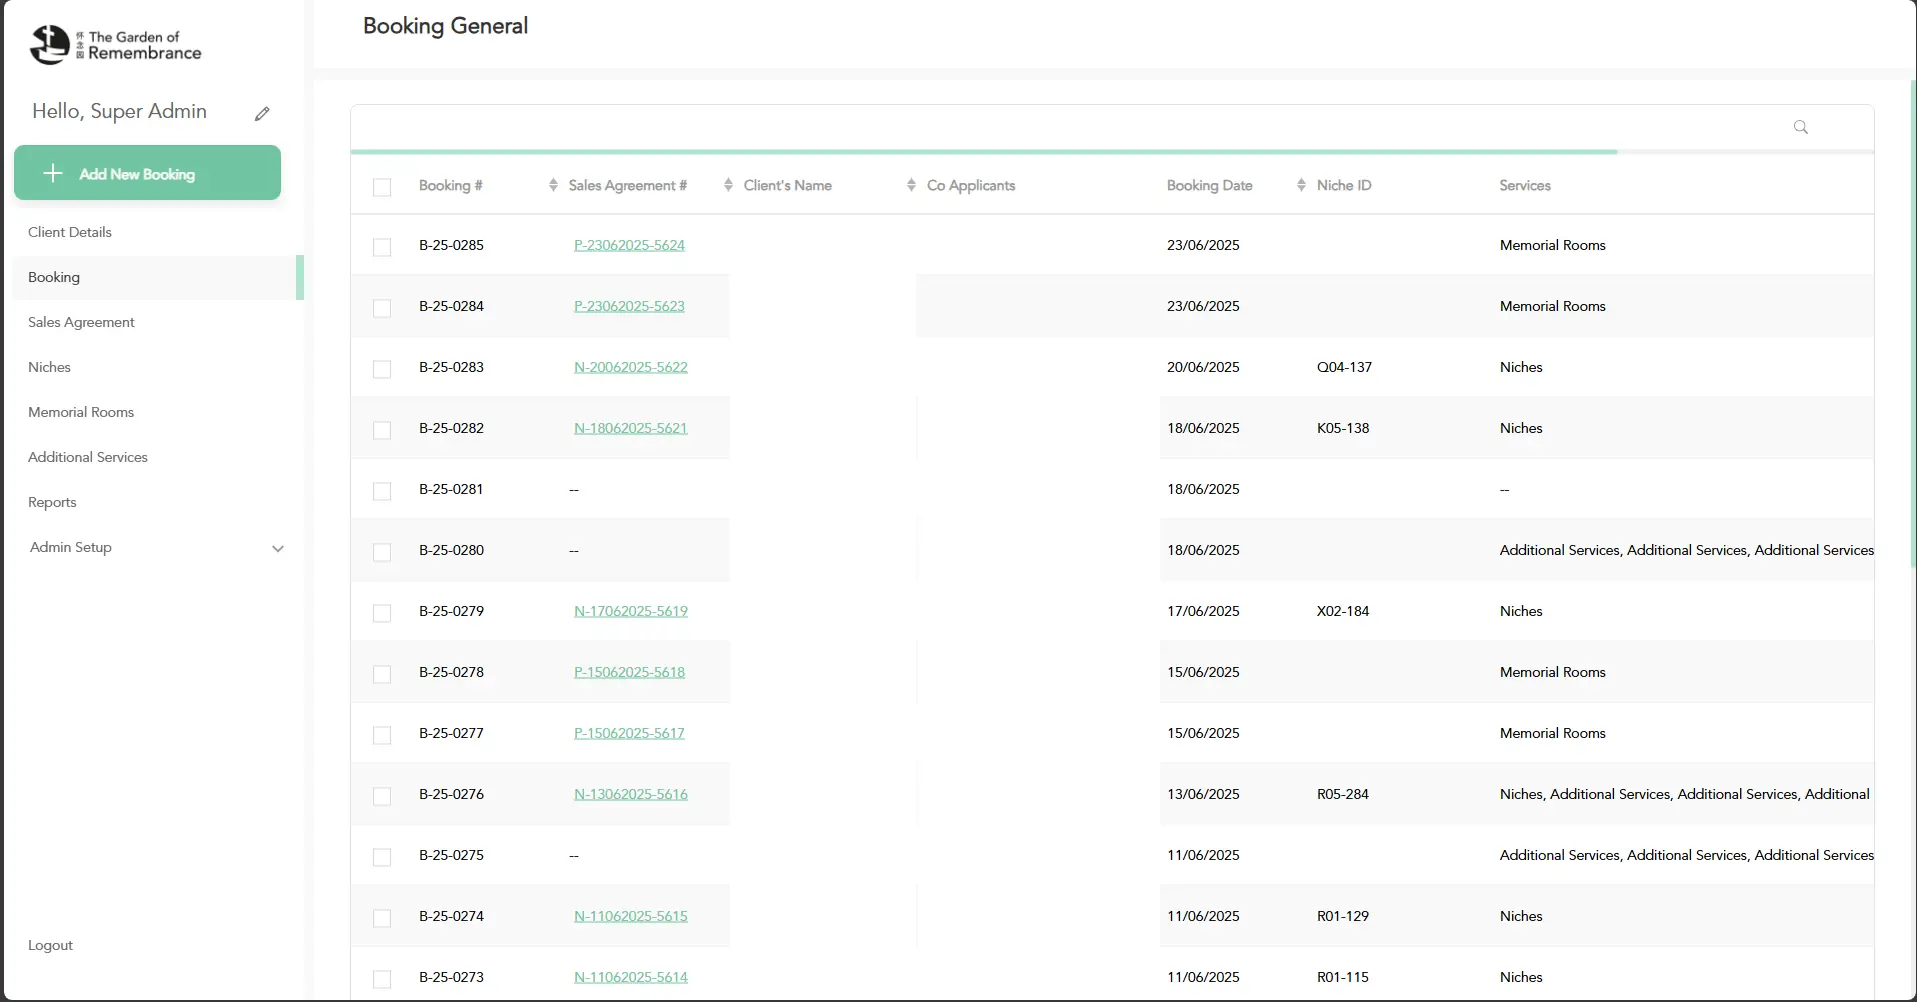Sort by Client's Name column arrows

click(x=911, y=185)
